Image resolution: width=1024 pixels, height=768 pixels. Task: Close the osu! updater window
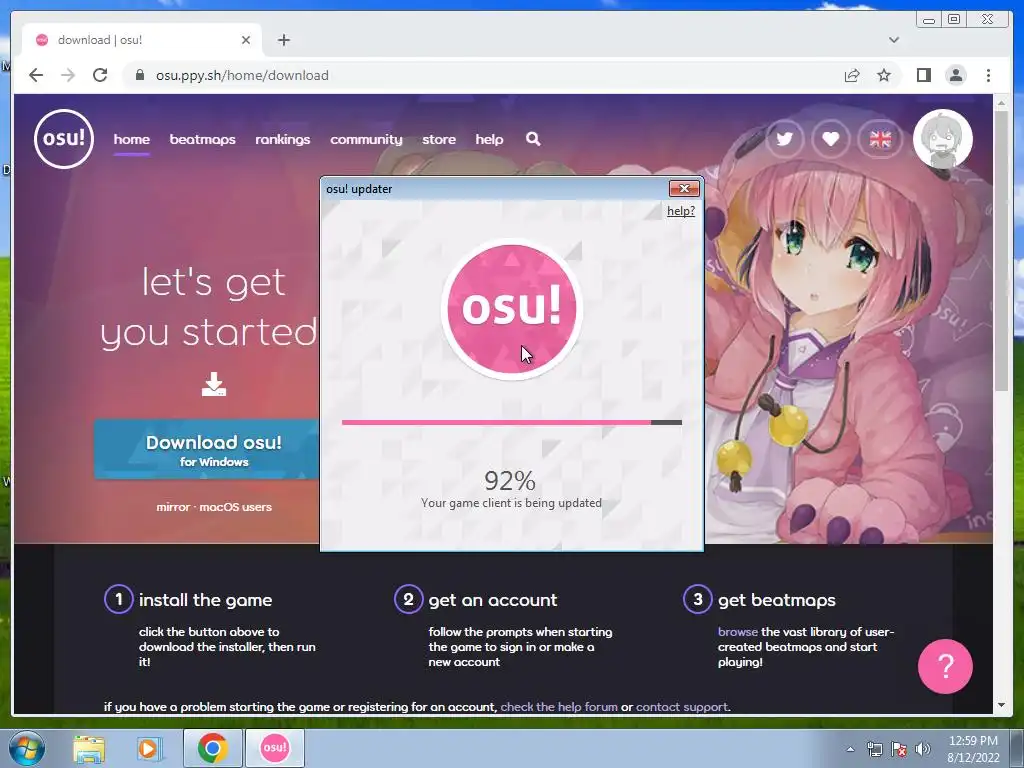tap(684, 189)
